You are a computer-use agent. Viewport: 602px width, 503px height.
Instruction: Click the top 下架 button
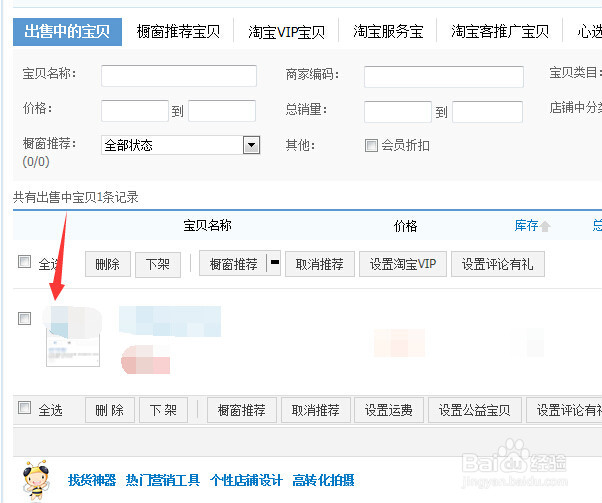[158, 264]
